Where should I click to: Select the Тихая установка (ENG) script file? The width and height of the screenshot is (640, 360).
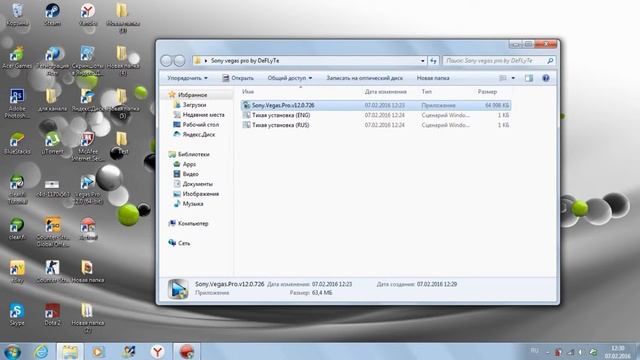(376, 115)
